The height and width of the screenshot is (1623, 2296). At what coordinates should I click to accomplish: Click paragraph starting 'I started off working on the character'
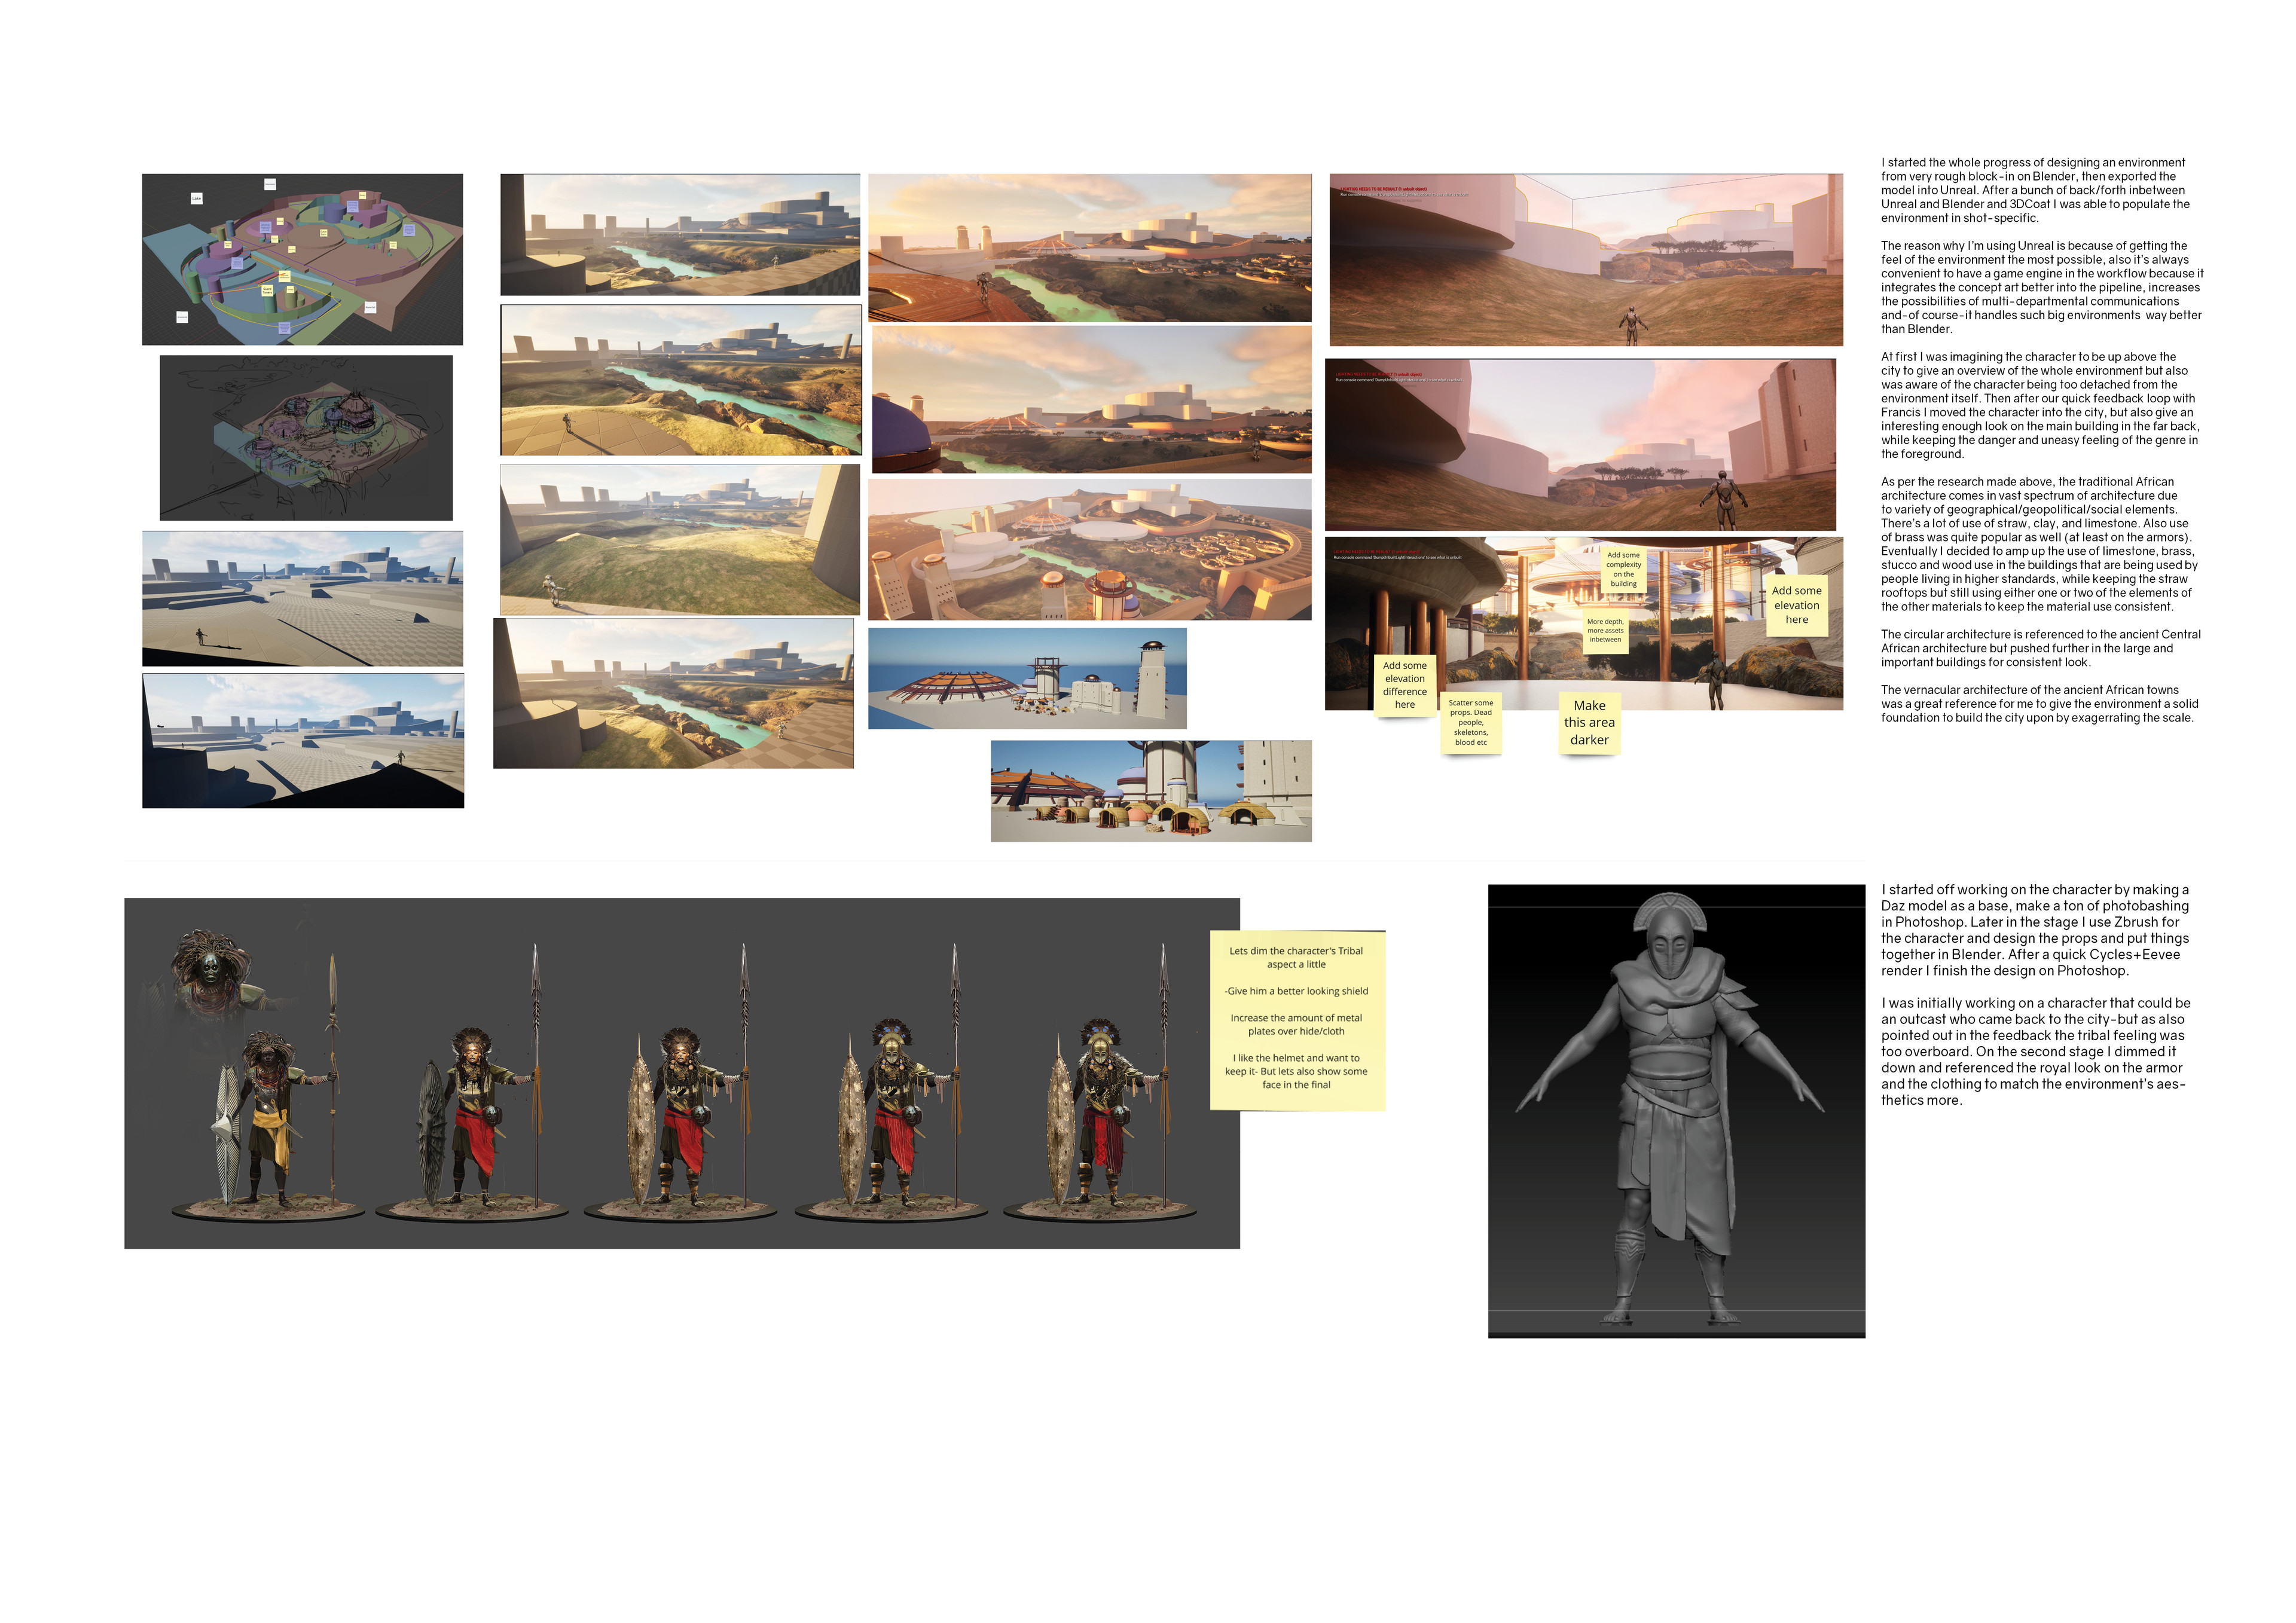2035,930
